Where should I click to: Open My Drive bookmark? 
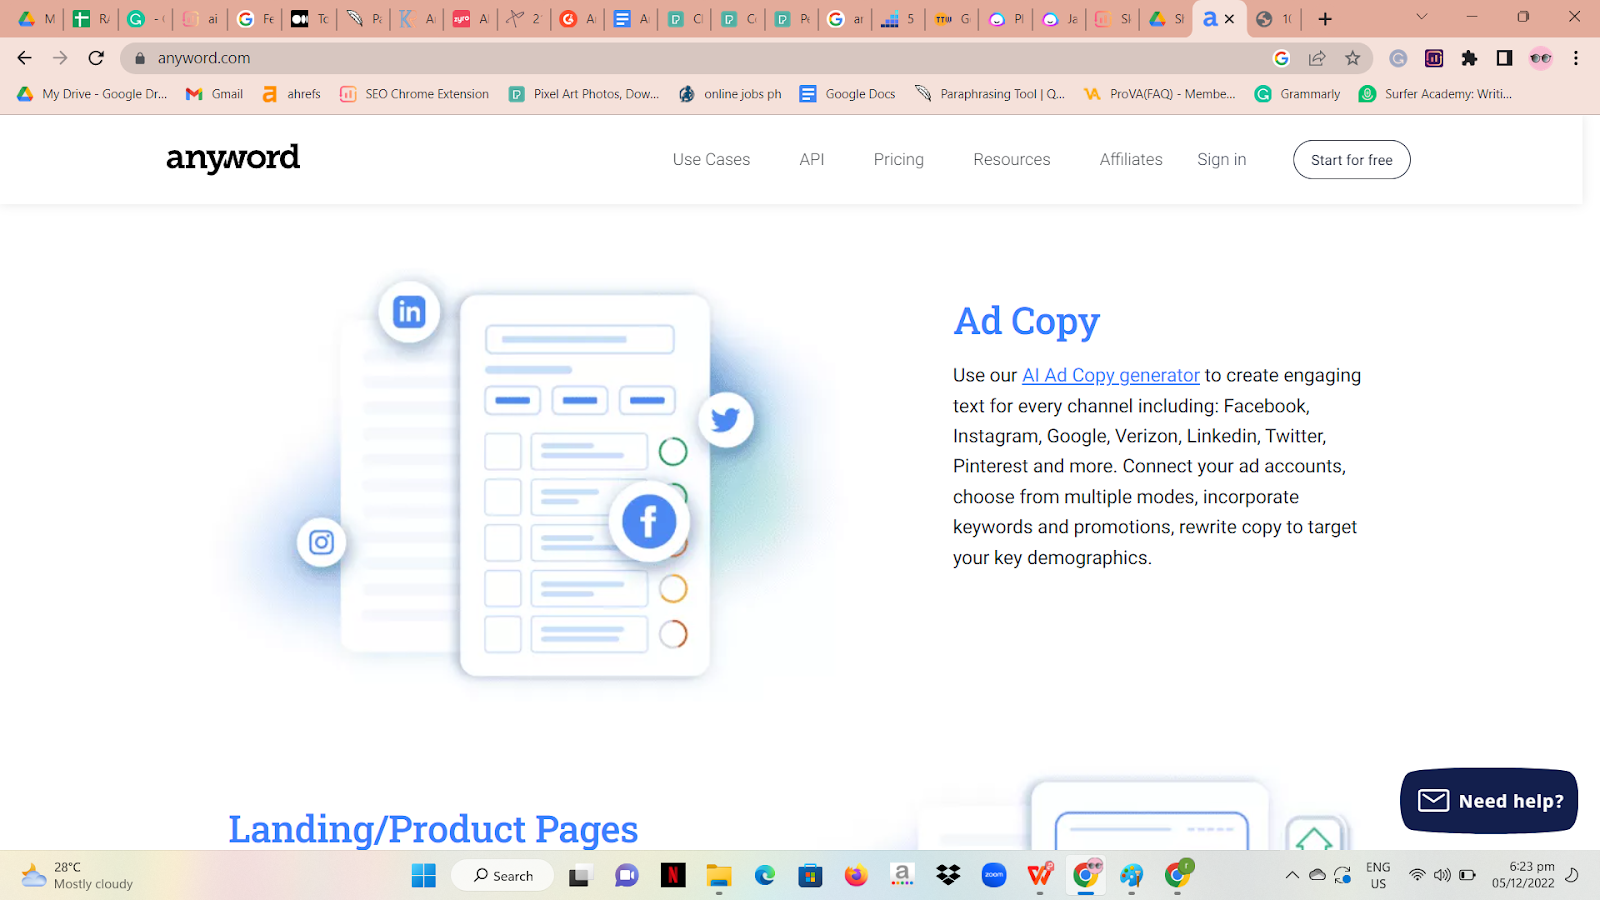[92, 94]
